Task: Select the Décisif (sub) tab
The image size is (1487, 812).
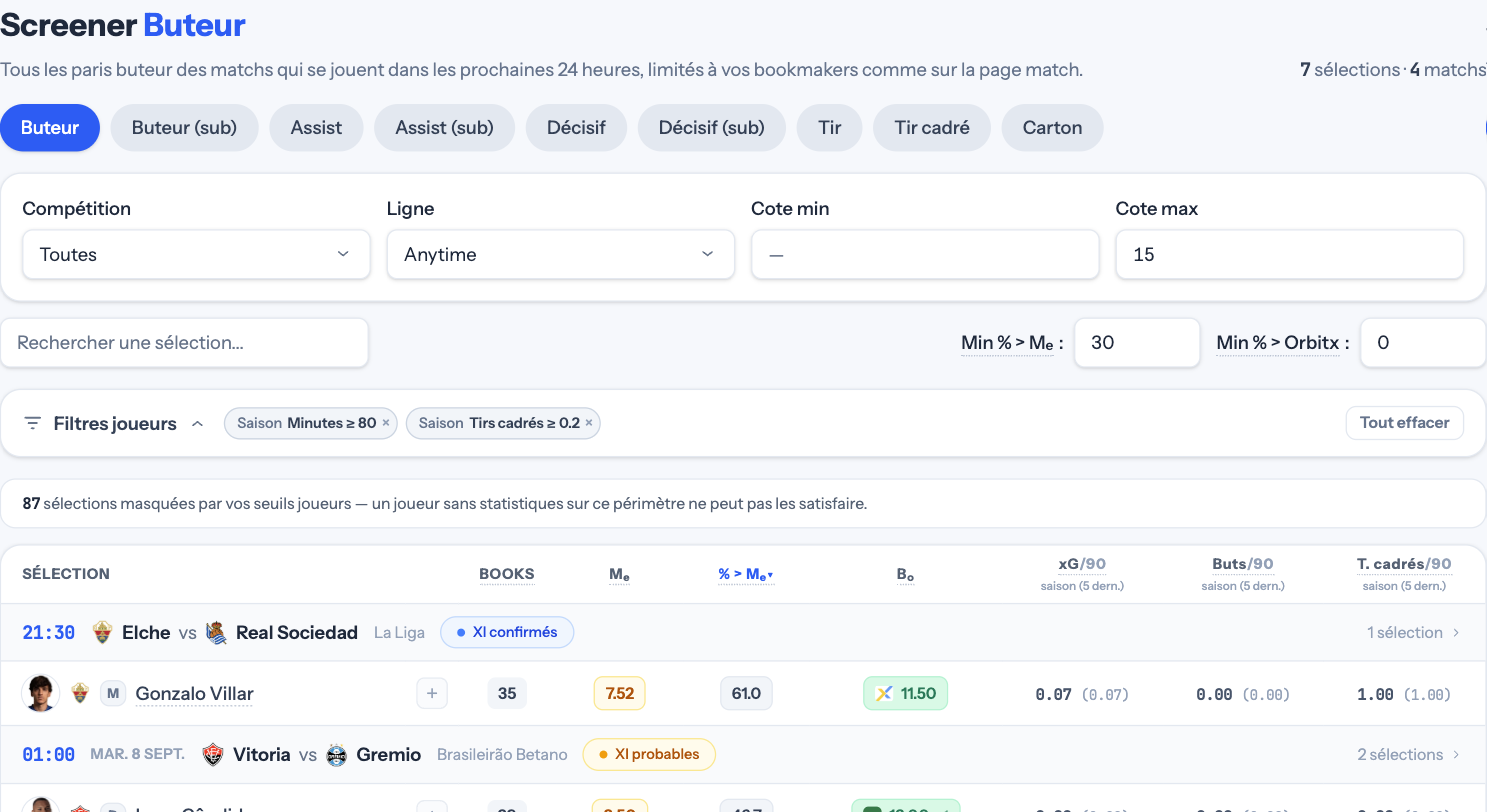Action: coord(711,128)
